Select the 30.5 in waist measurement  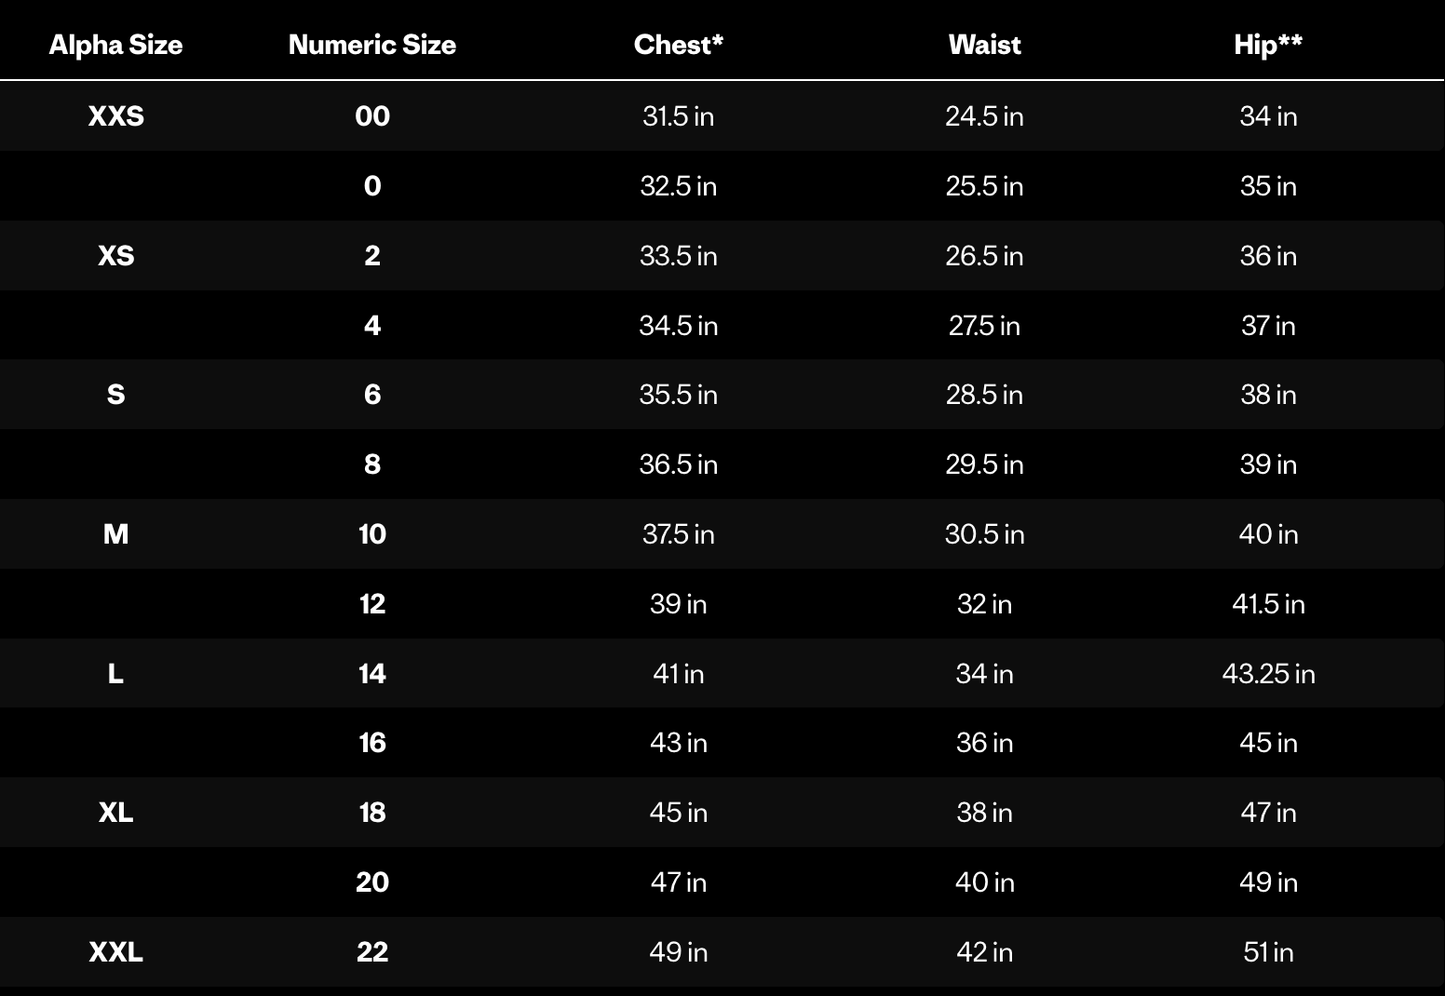click(984, 534)
